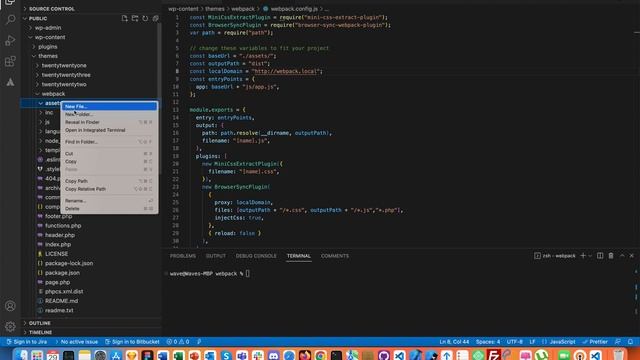Switch to the Output tab
The height and width of the screenshot is (360, 640).
[216, 256]
